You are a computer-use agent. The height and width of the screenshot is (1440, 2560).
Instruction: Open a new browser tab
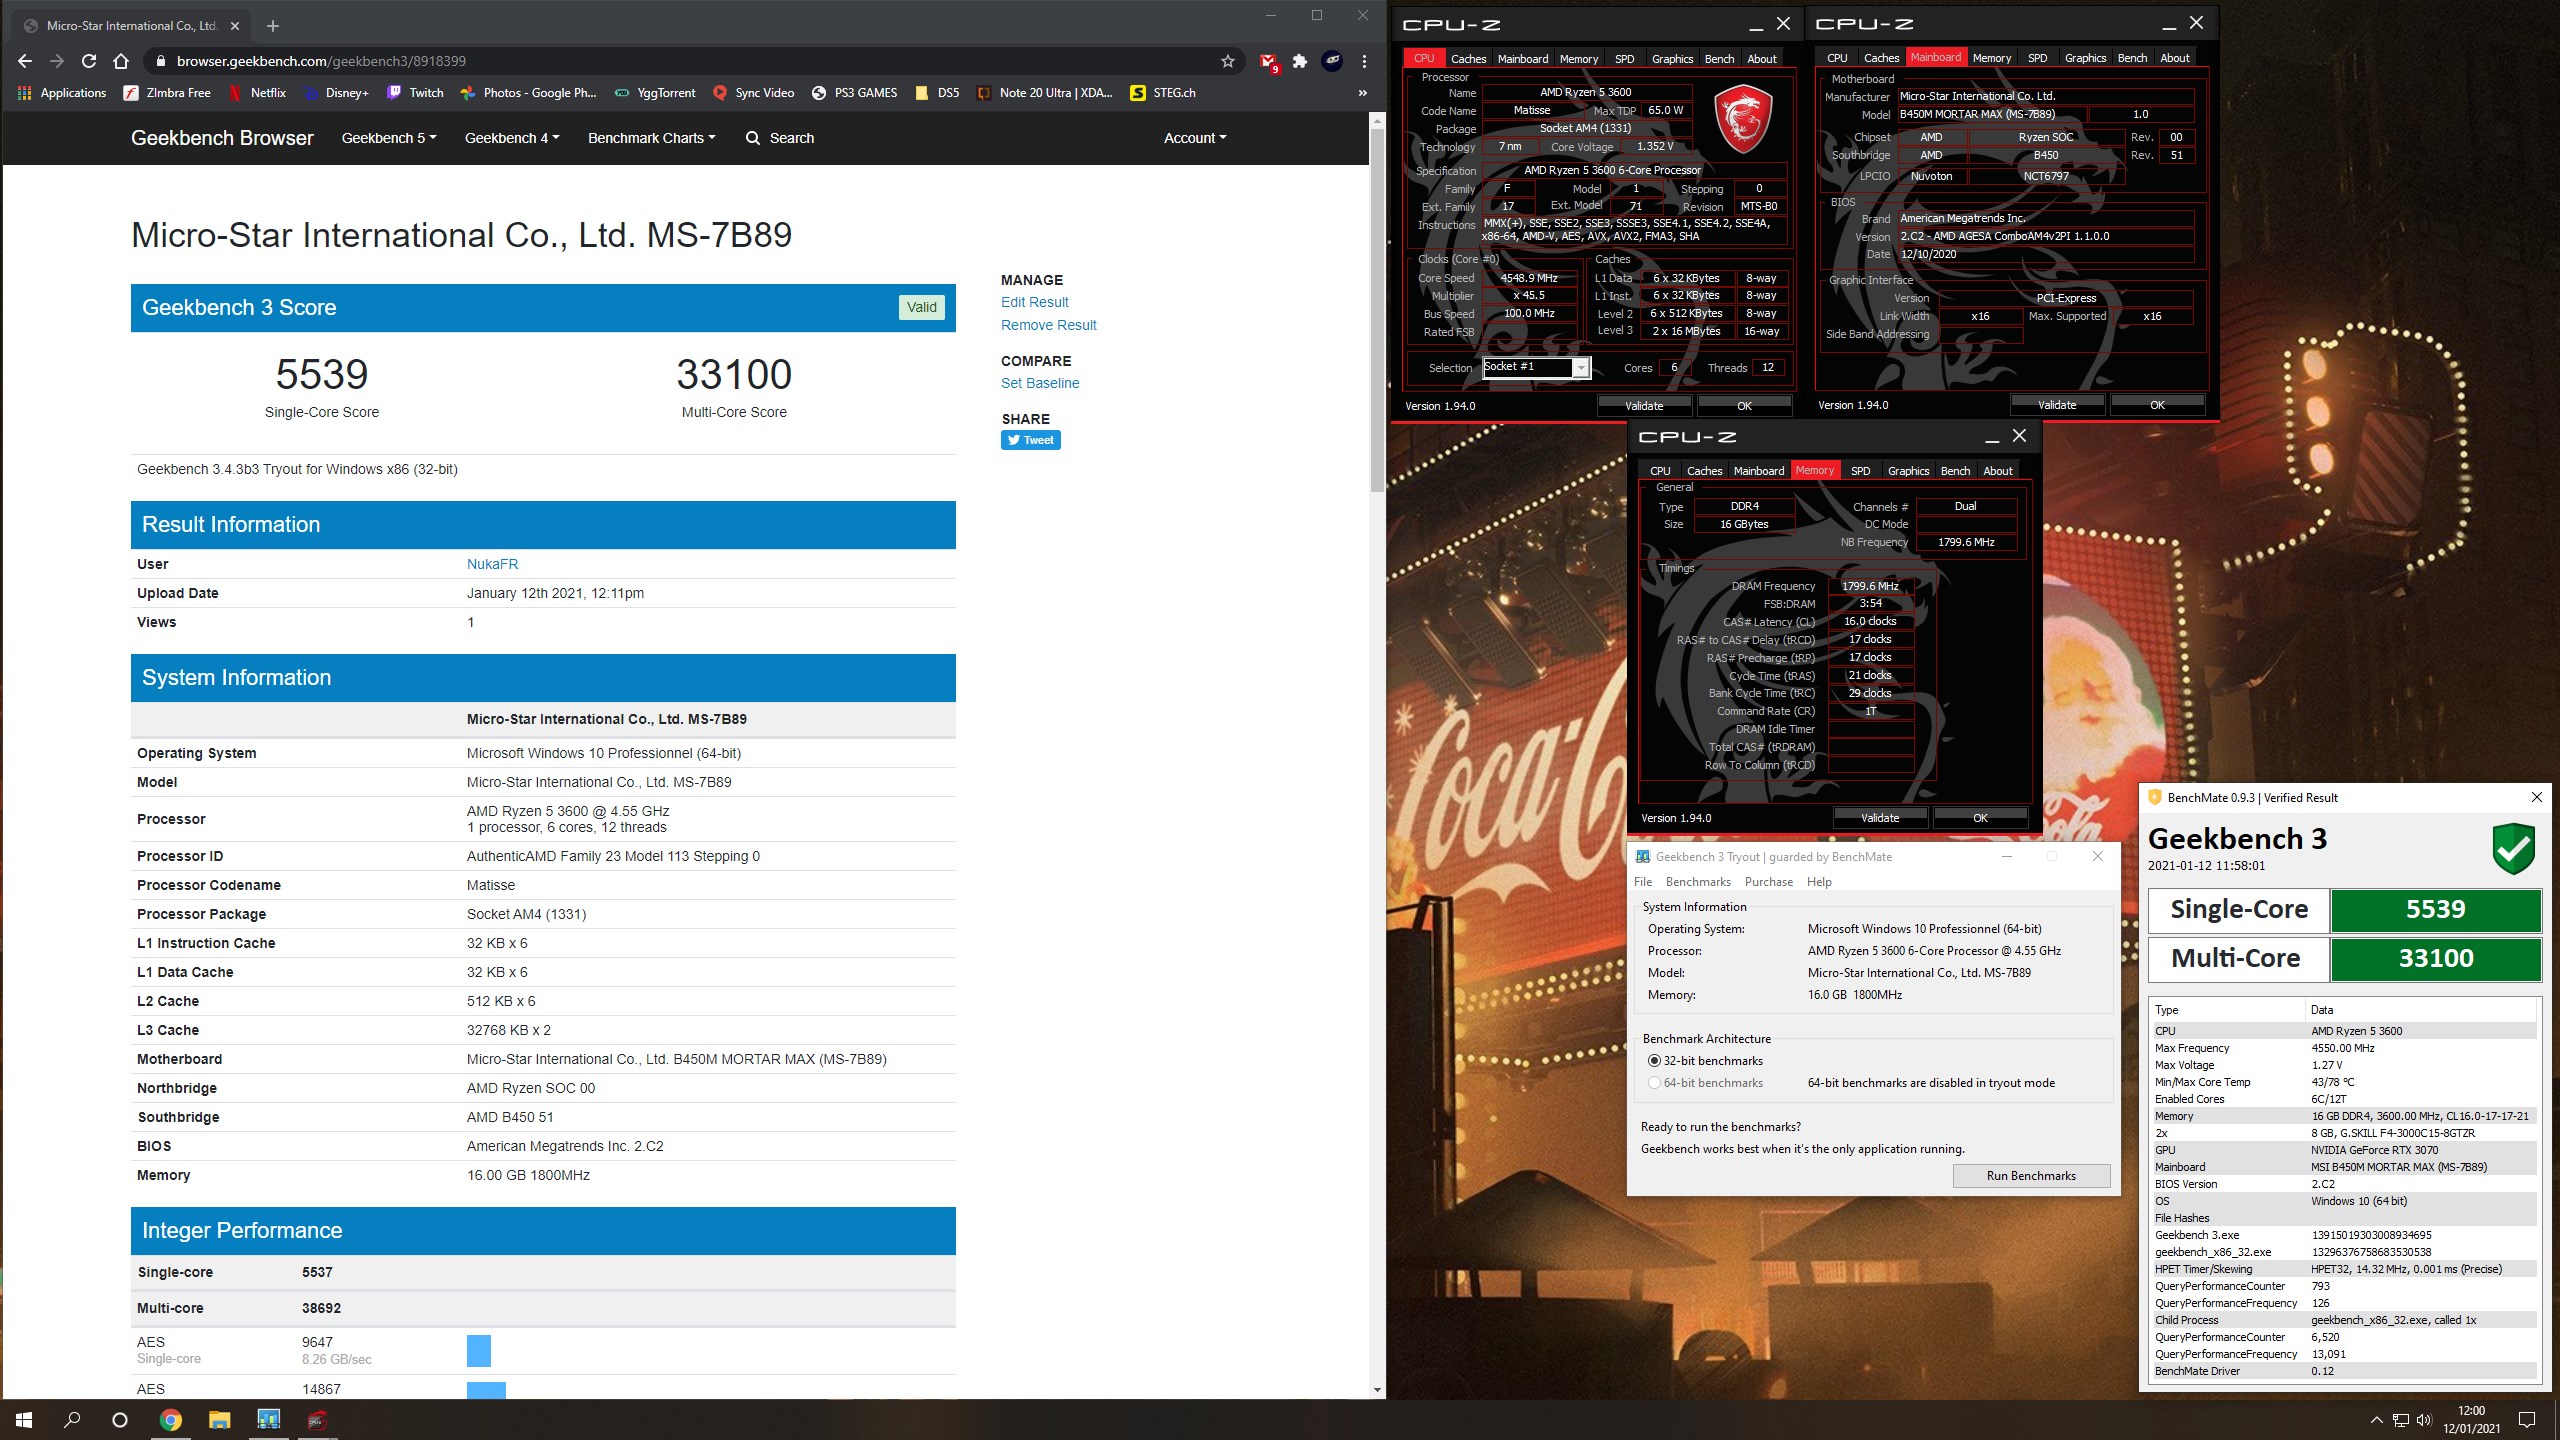(x=273, y=25)
